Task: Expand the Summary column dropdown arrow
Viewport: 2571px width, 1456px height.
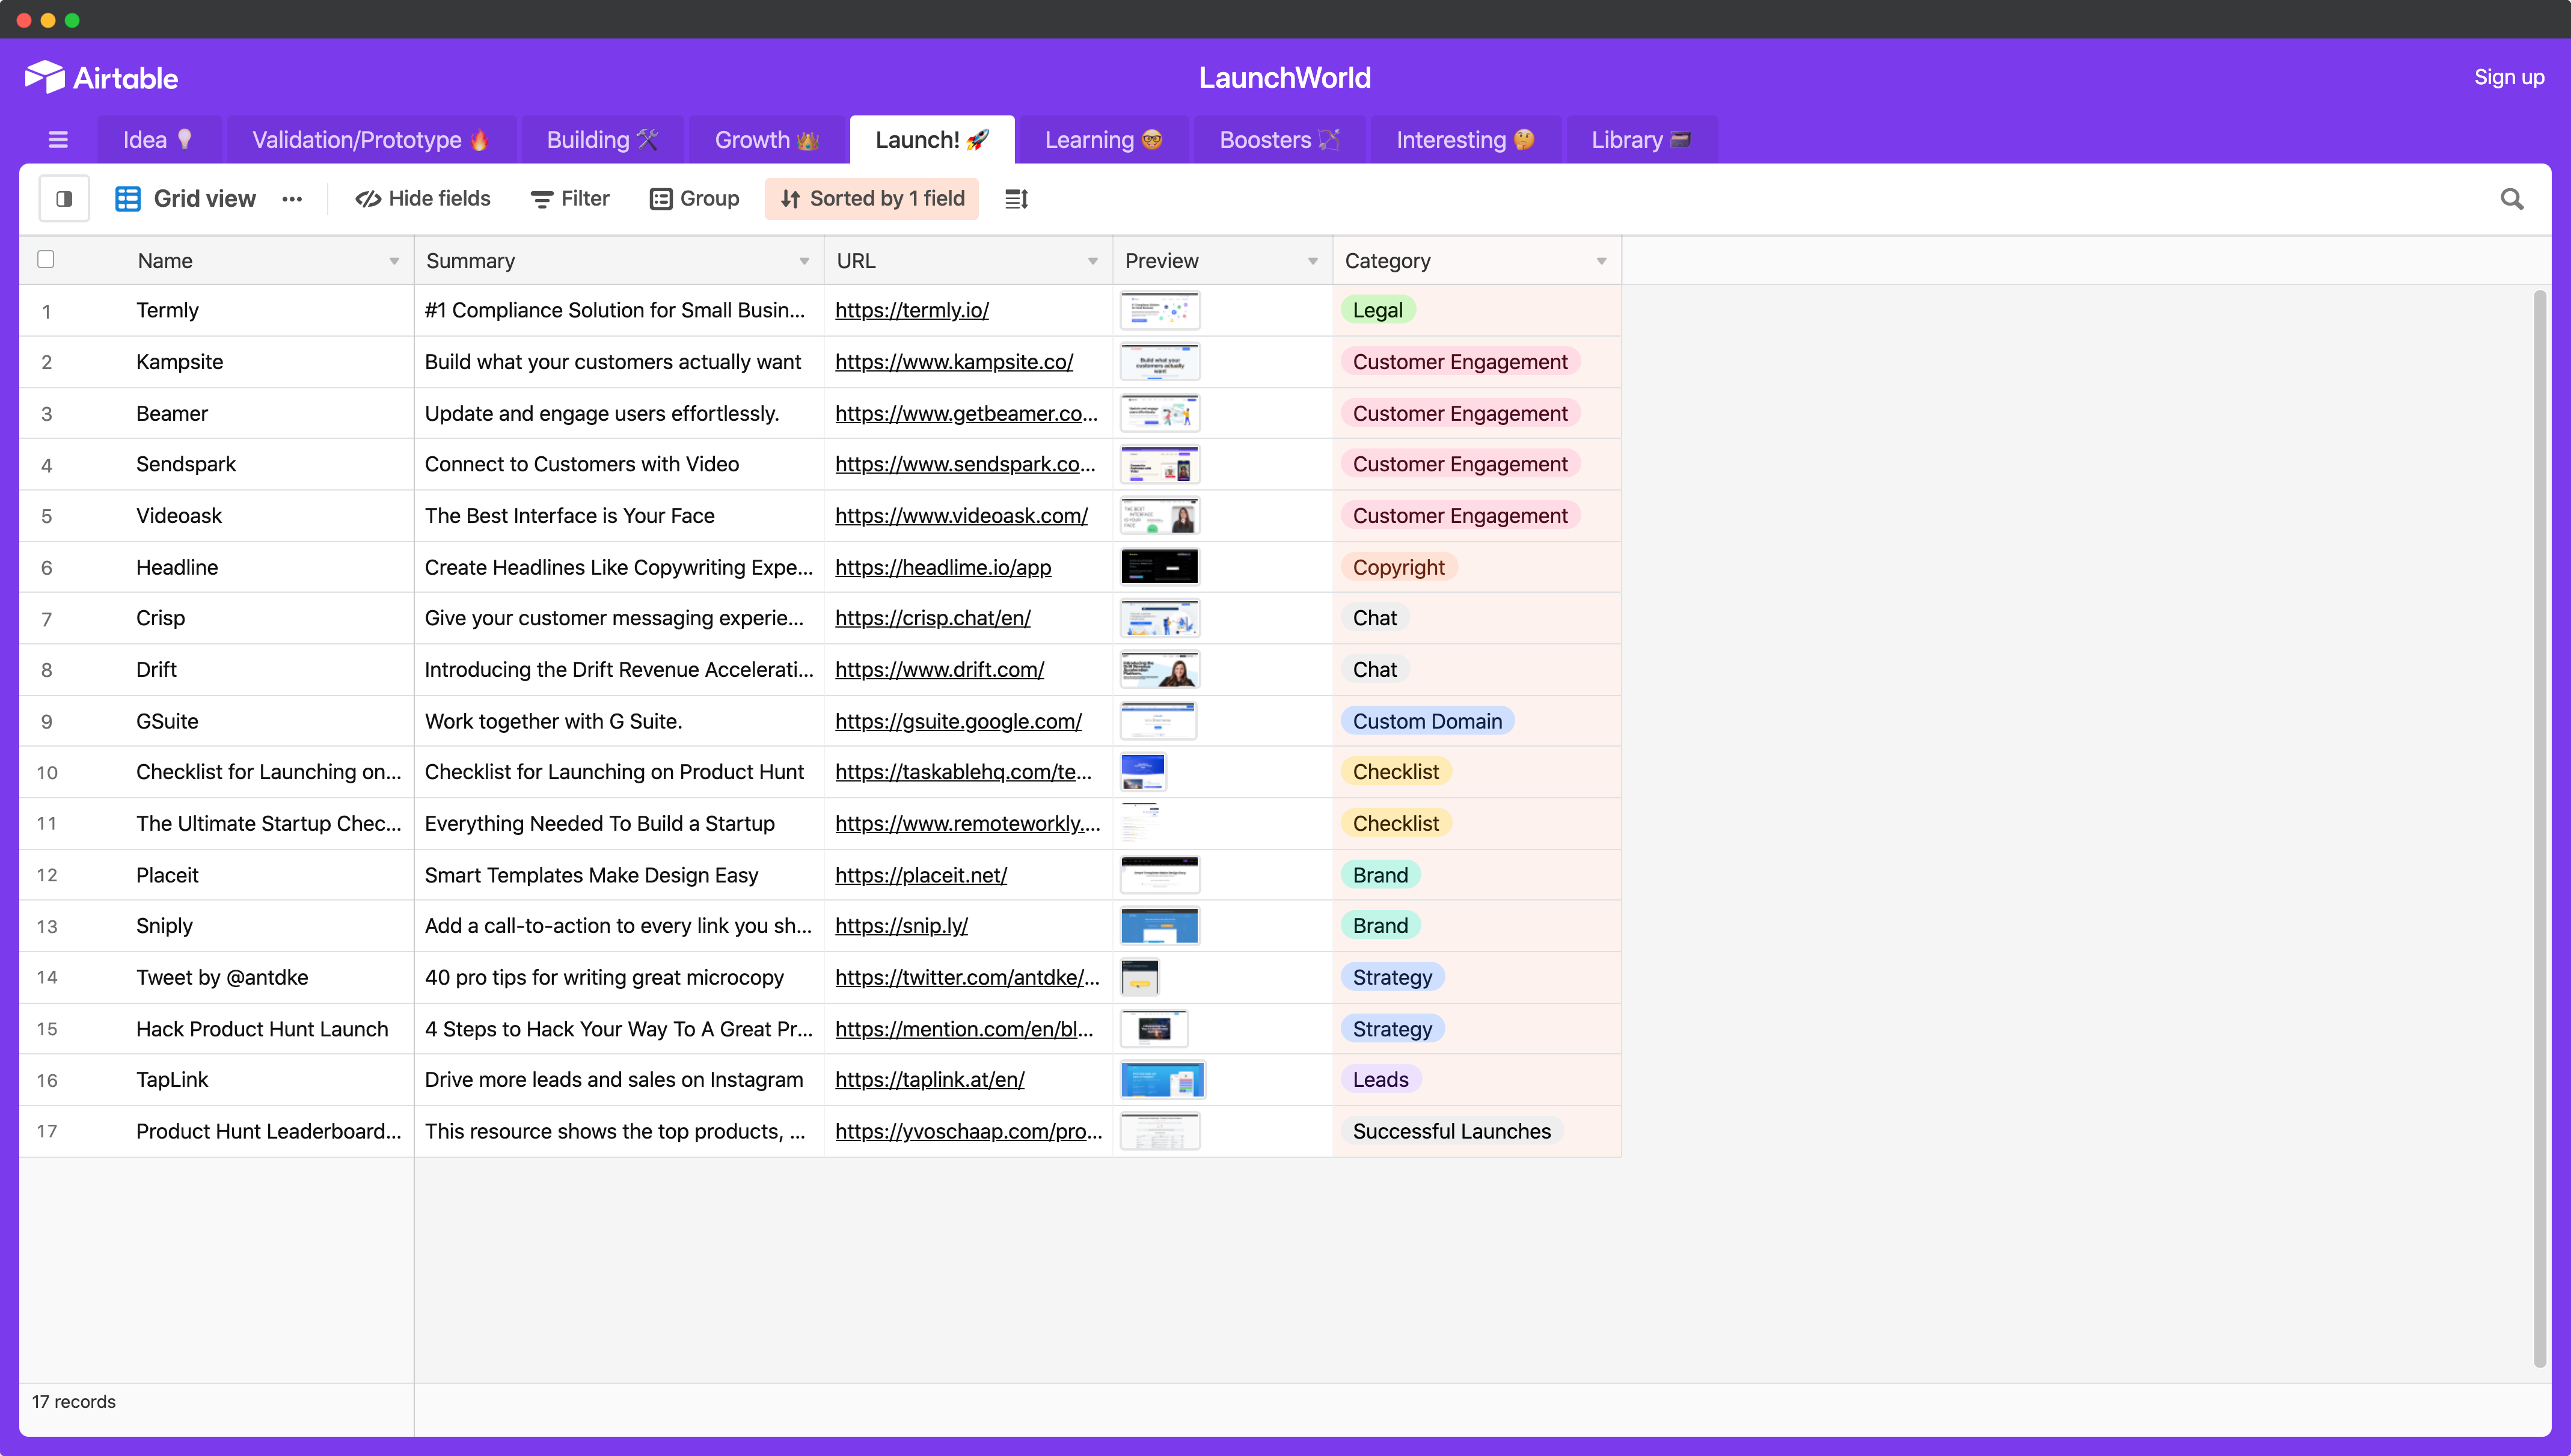Action: 804,261
